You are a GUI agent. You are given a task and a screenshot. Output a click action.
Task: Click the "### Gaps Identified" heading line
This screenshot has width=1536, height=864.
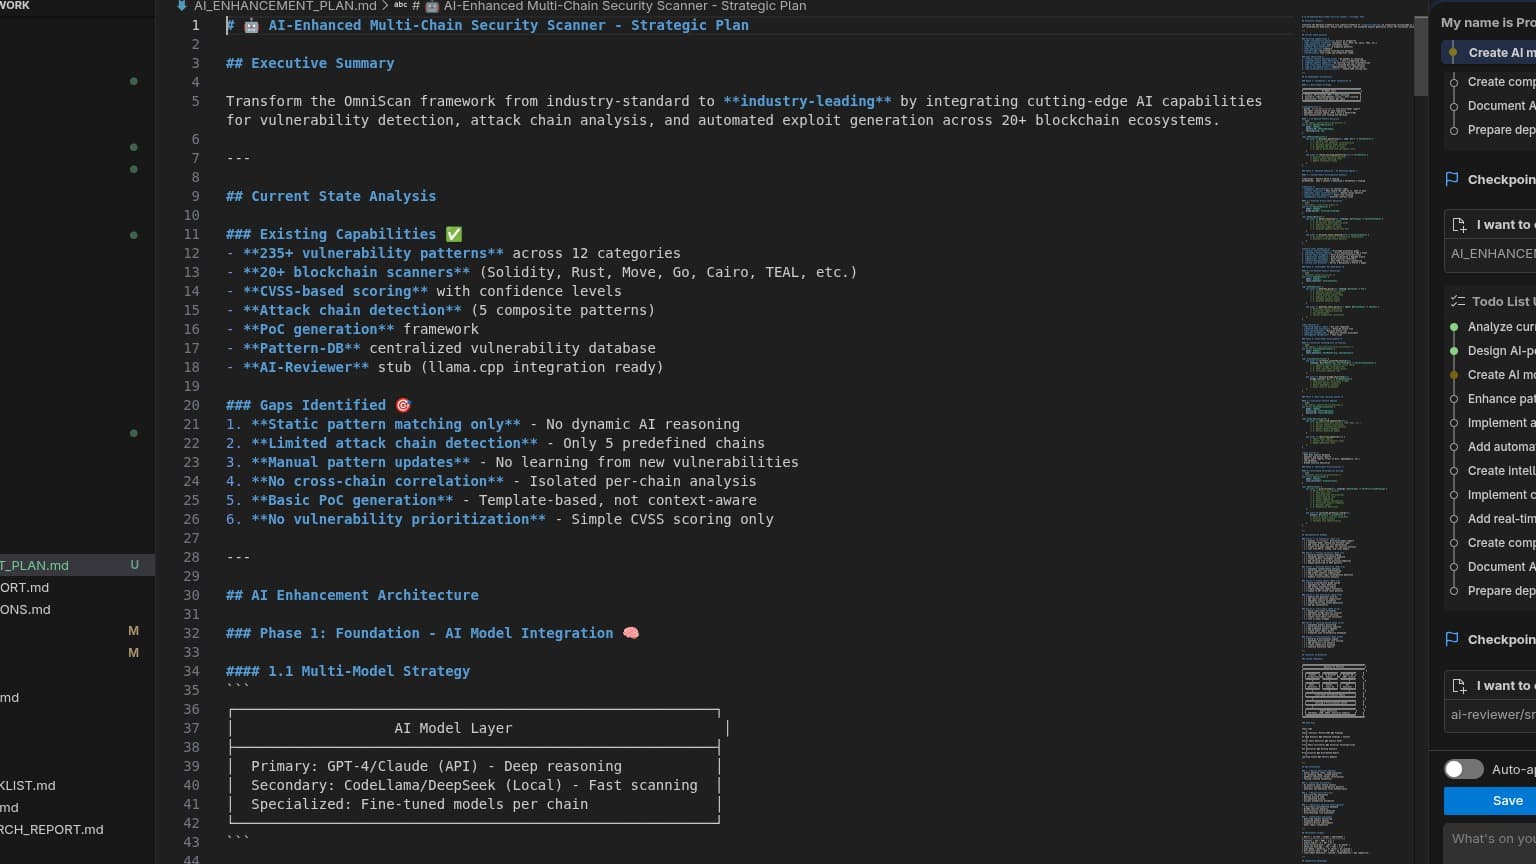(319, 405)
